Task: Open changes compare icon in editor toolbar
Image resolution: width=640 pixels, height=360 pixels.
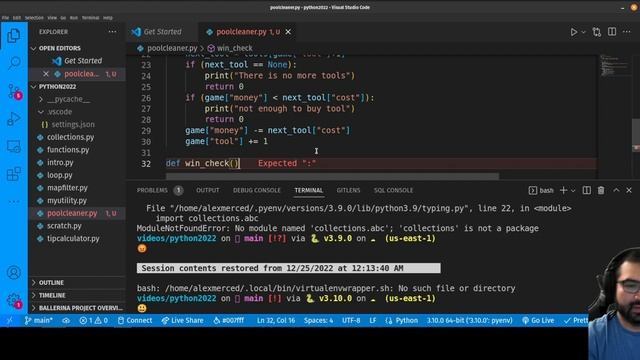Action: (597, 32)
